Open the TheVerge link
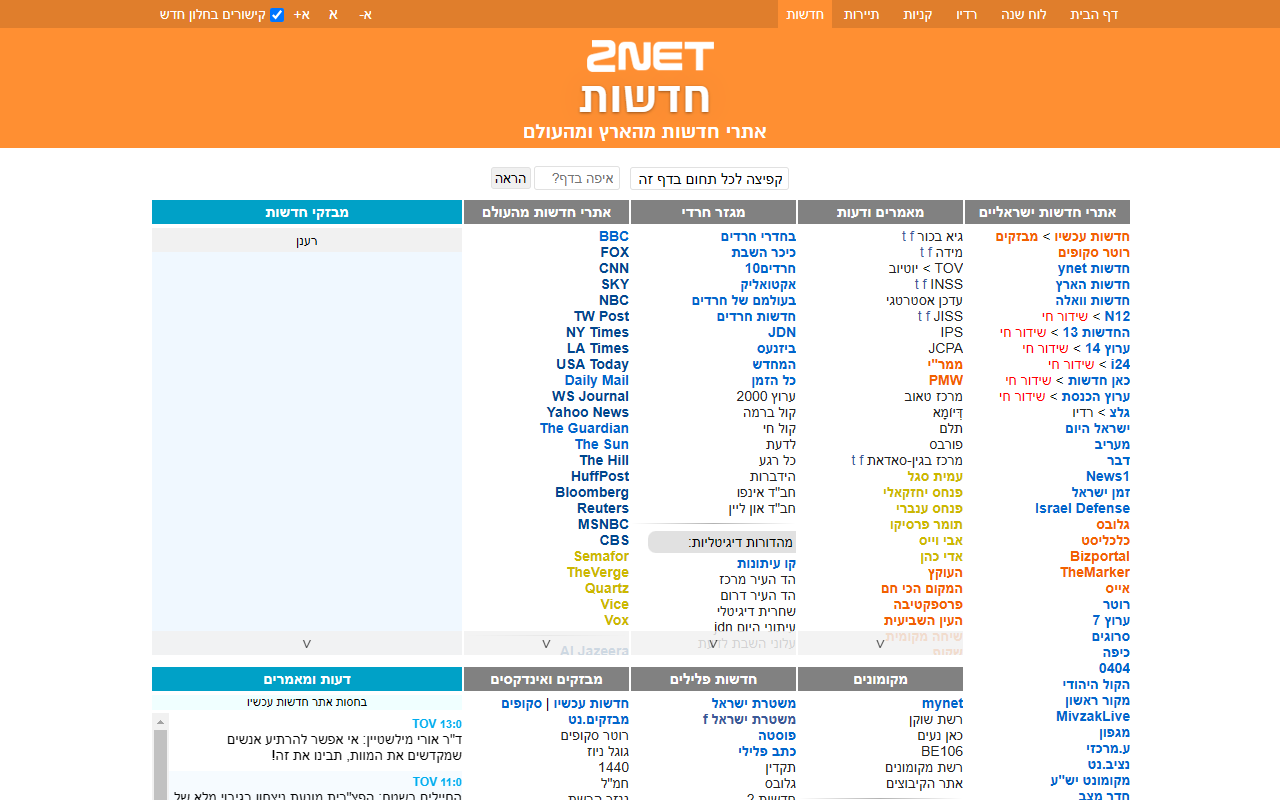 [x=597, y=573]
